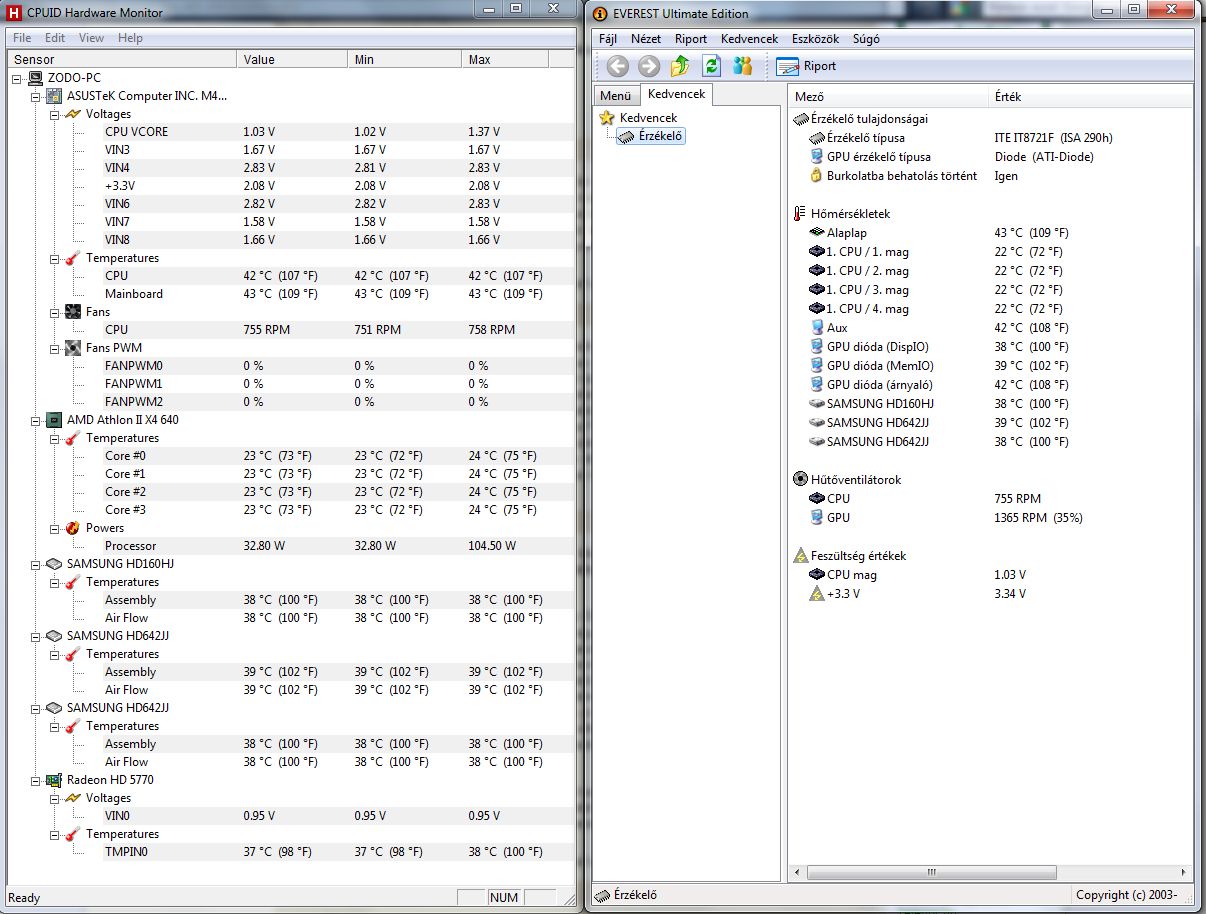Image resolution: width=1206 pixels, height=914 pixels.
Task: Click the Refresh icon in EVEREST toolbar
Action: pos(711,66)
